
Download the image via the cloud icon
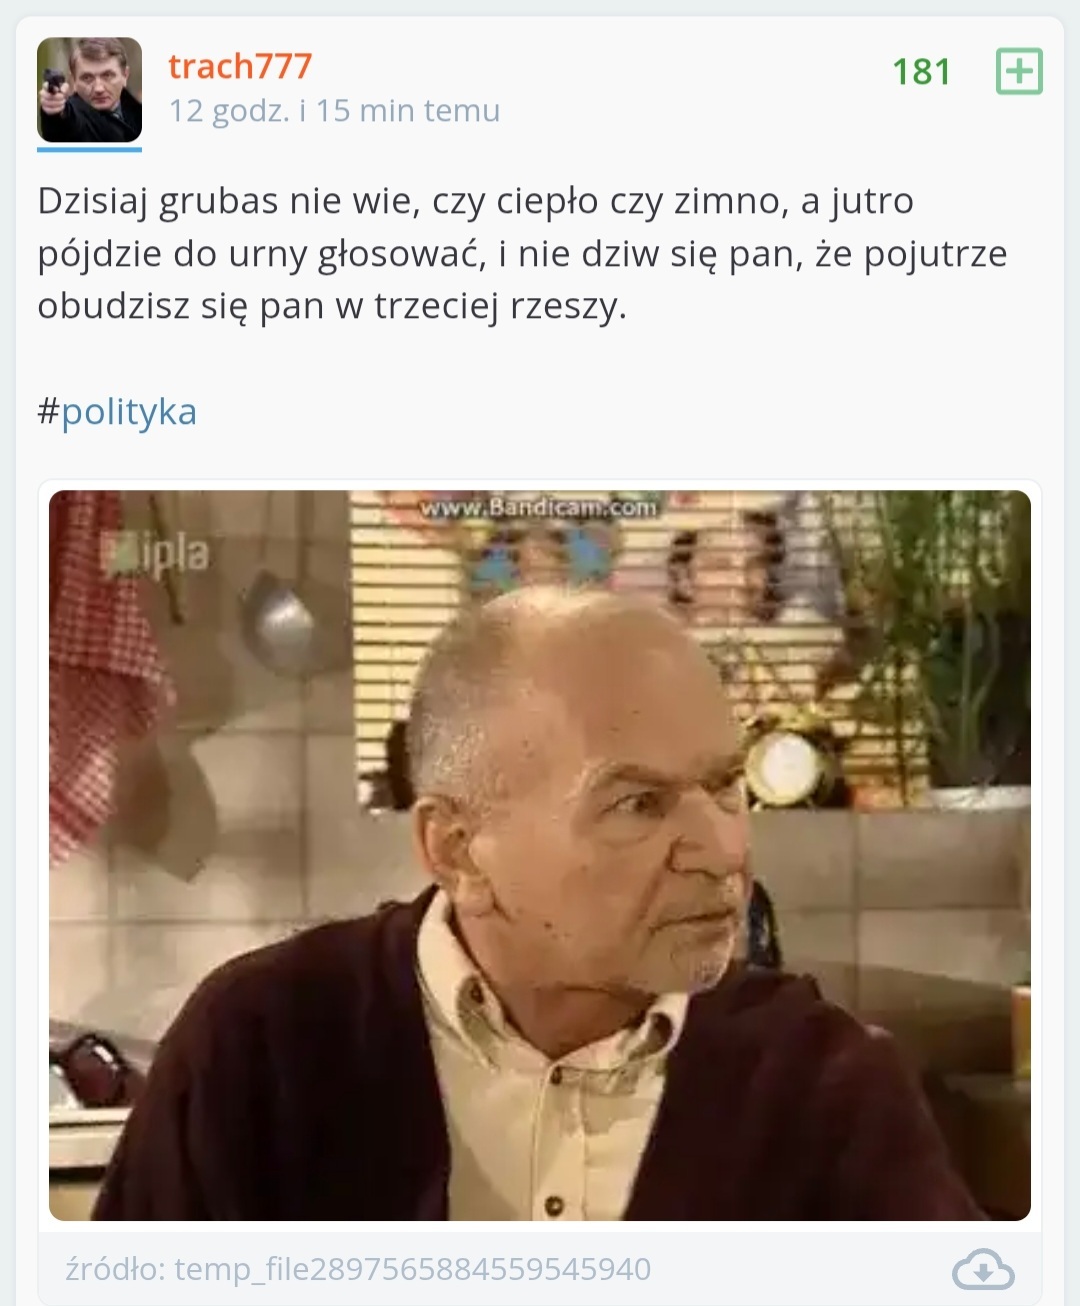point(983,1270)
